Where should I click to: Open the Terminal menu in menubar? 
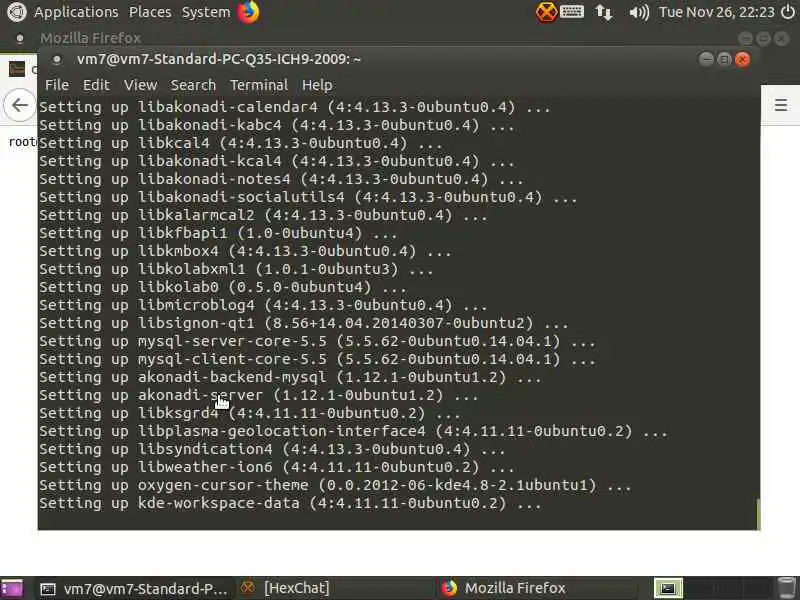(259, 85)
